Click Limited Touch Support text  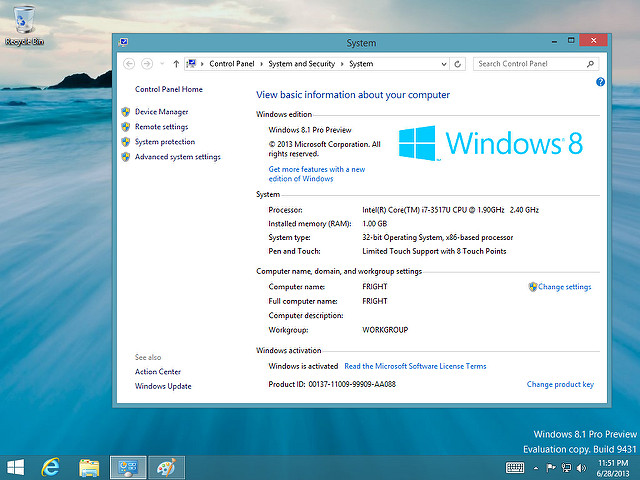pos(434,251)
